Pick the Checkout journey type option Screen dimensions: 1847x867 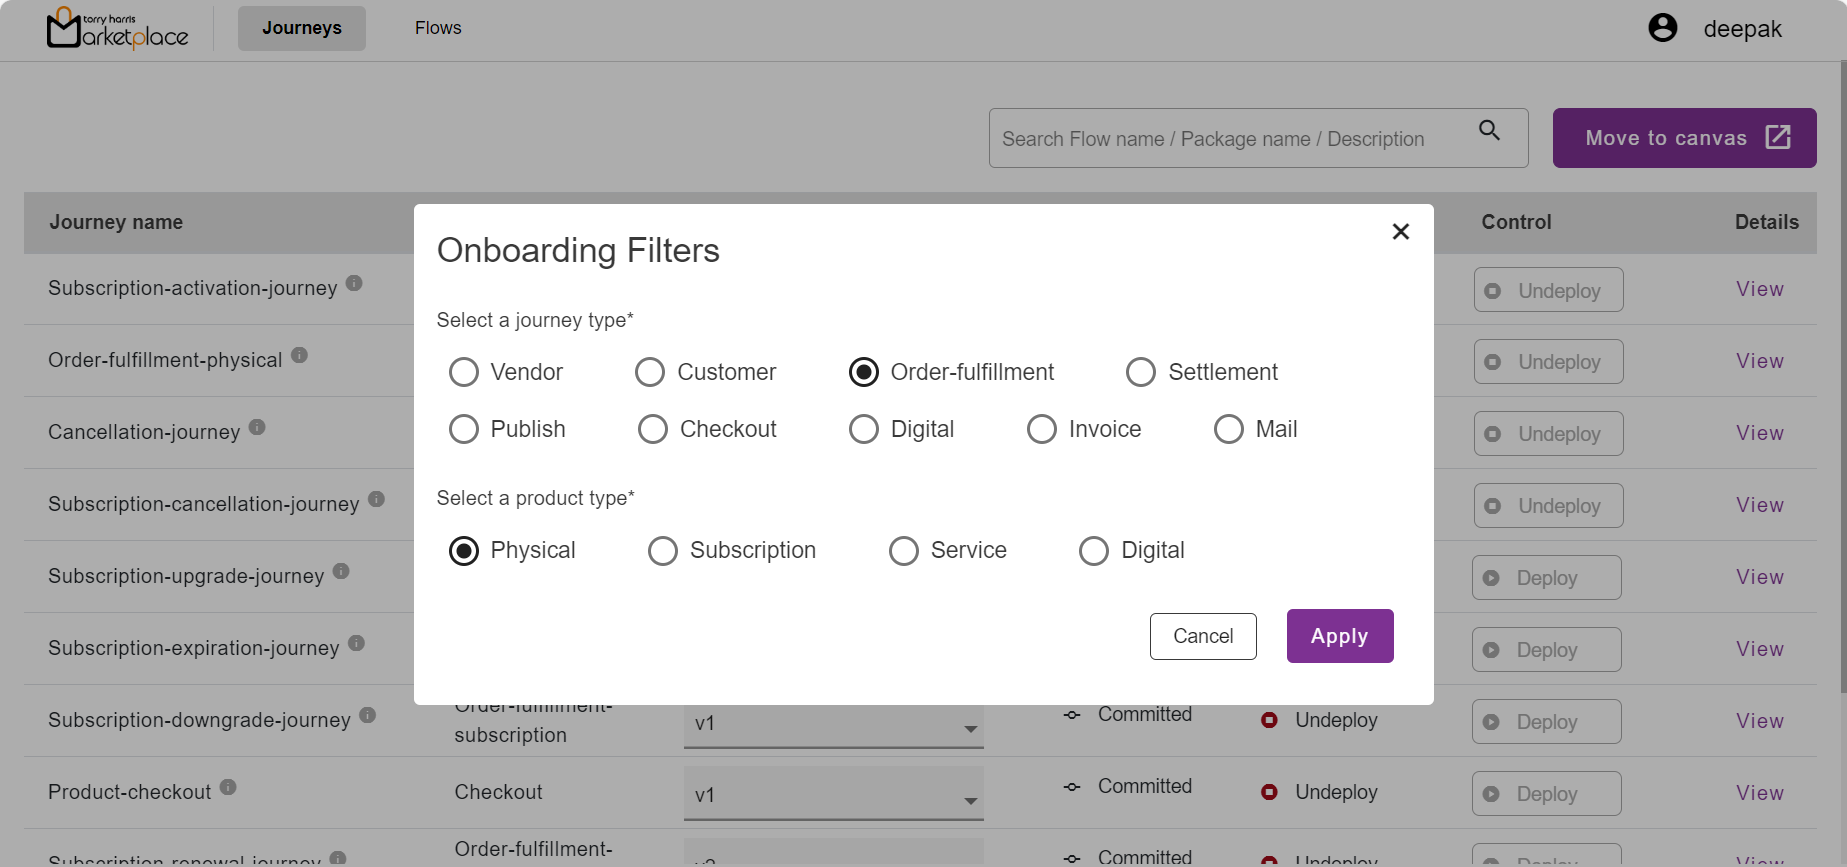pyautogui.click(x=653, y=429)
